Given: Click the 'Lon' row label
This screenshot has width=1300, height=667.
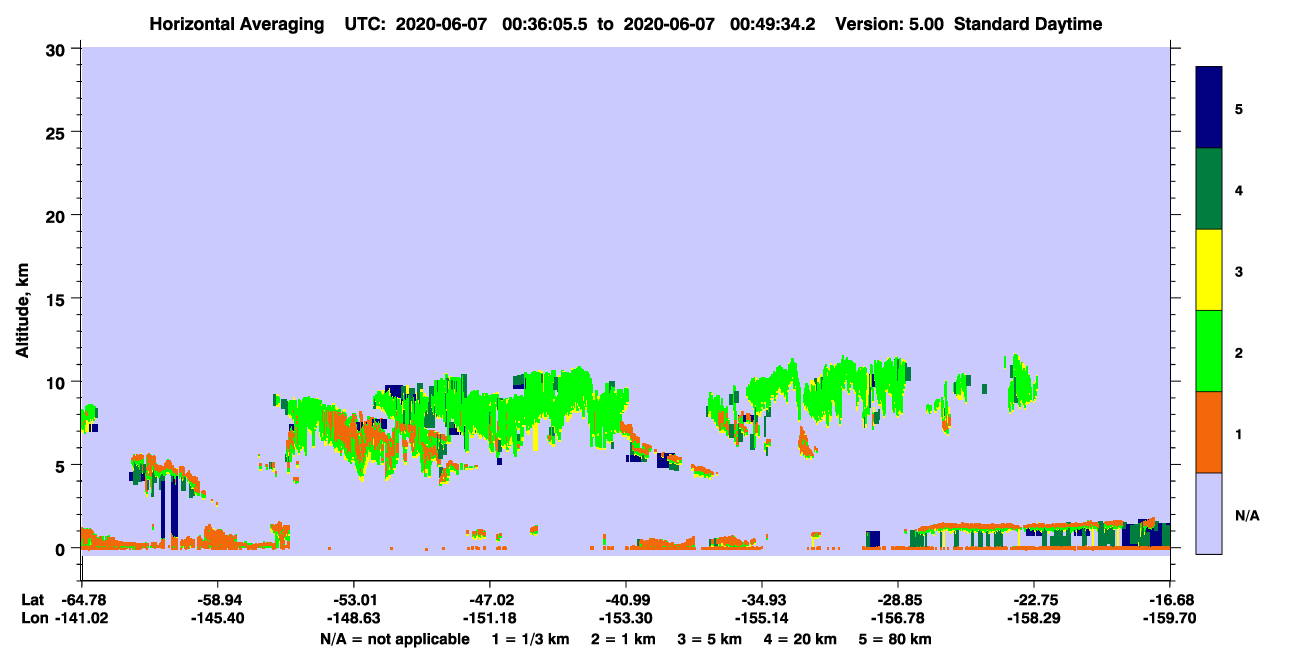Looking at the screenshot, I should [x=33, y=619].
